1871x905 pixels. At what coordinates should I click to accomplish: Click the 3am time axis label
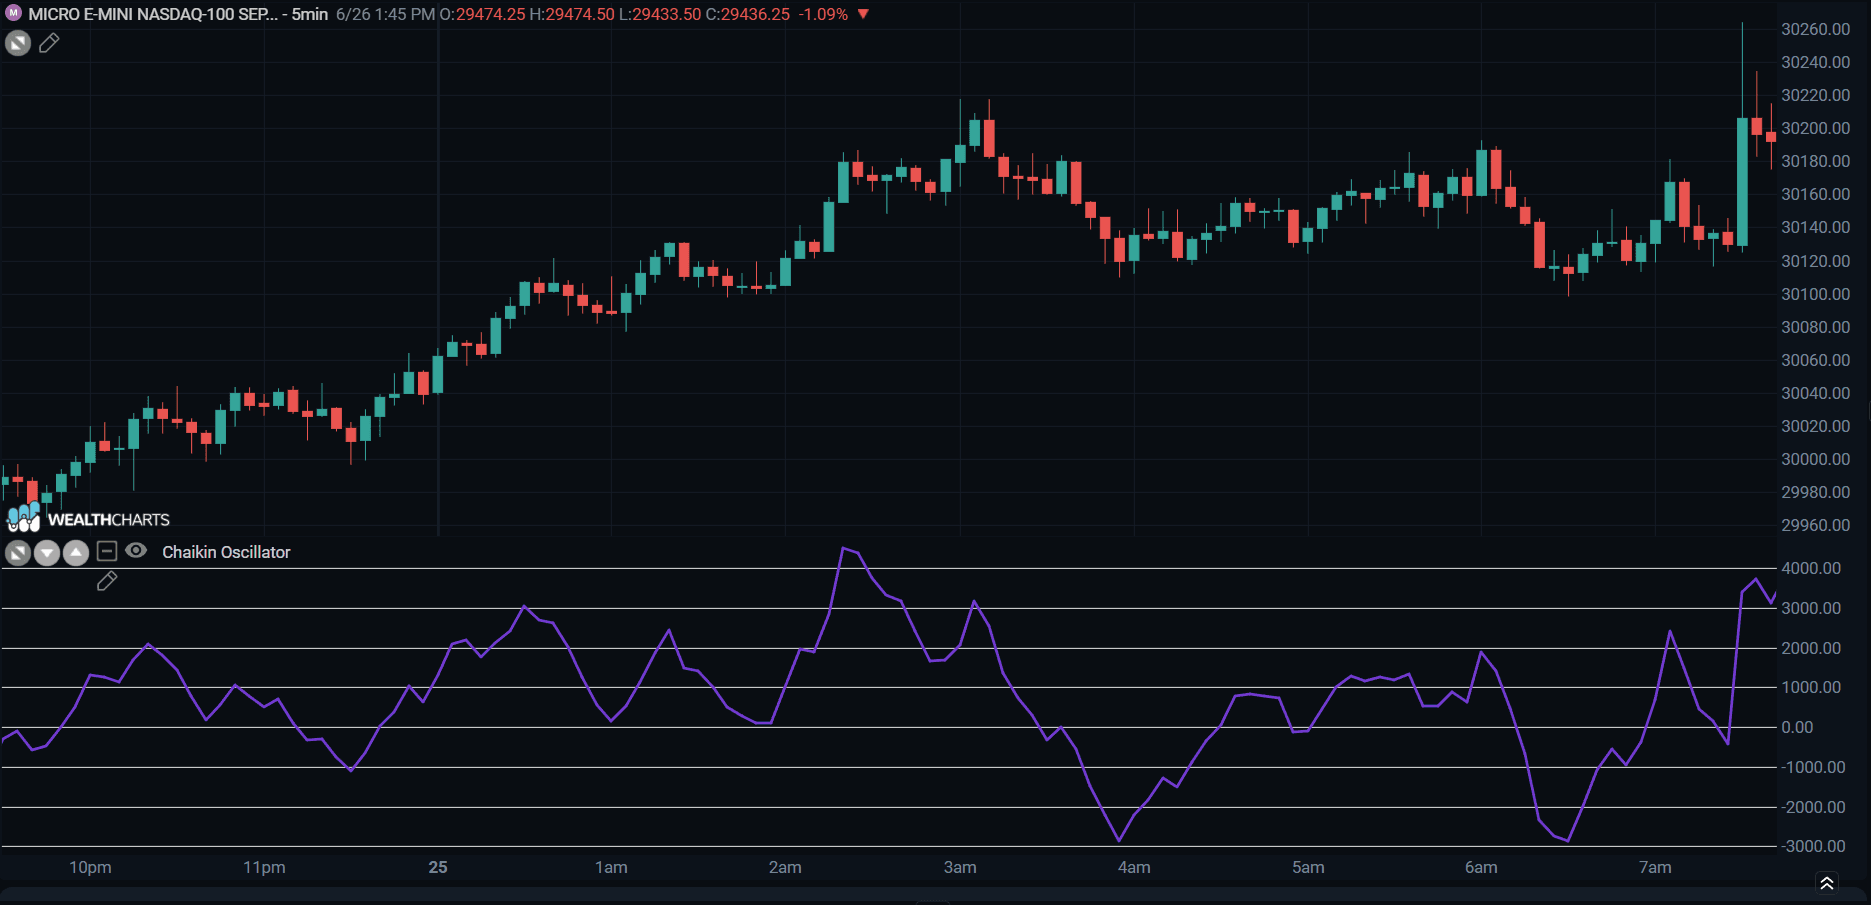[960, 867]
